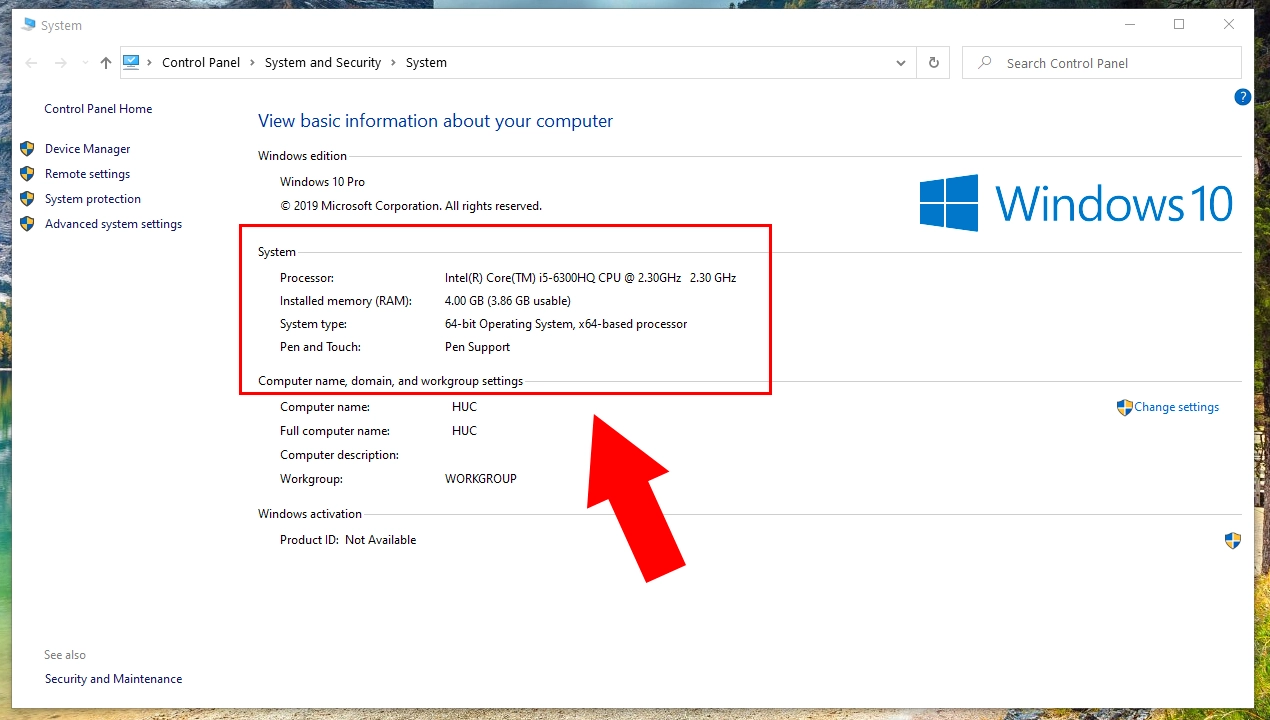Open the recent locations dropdown arrow
This screenshot has width=1270, height=720.
coord(84,63)
